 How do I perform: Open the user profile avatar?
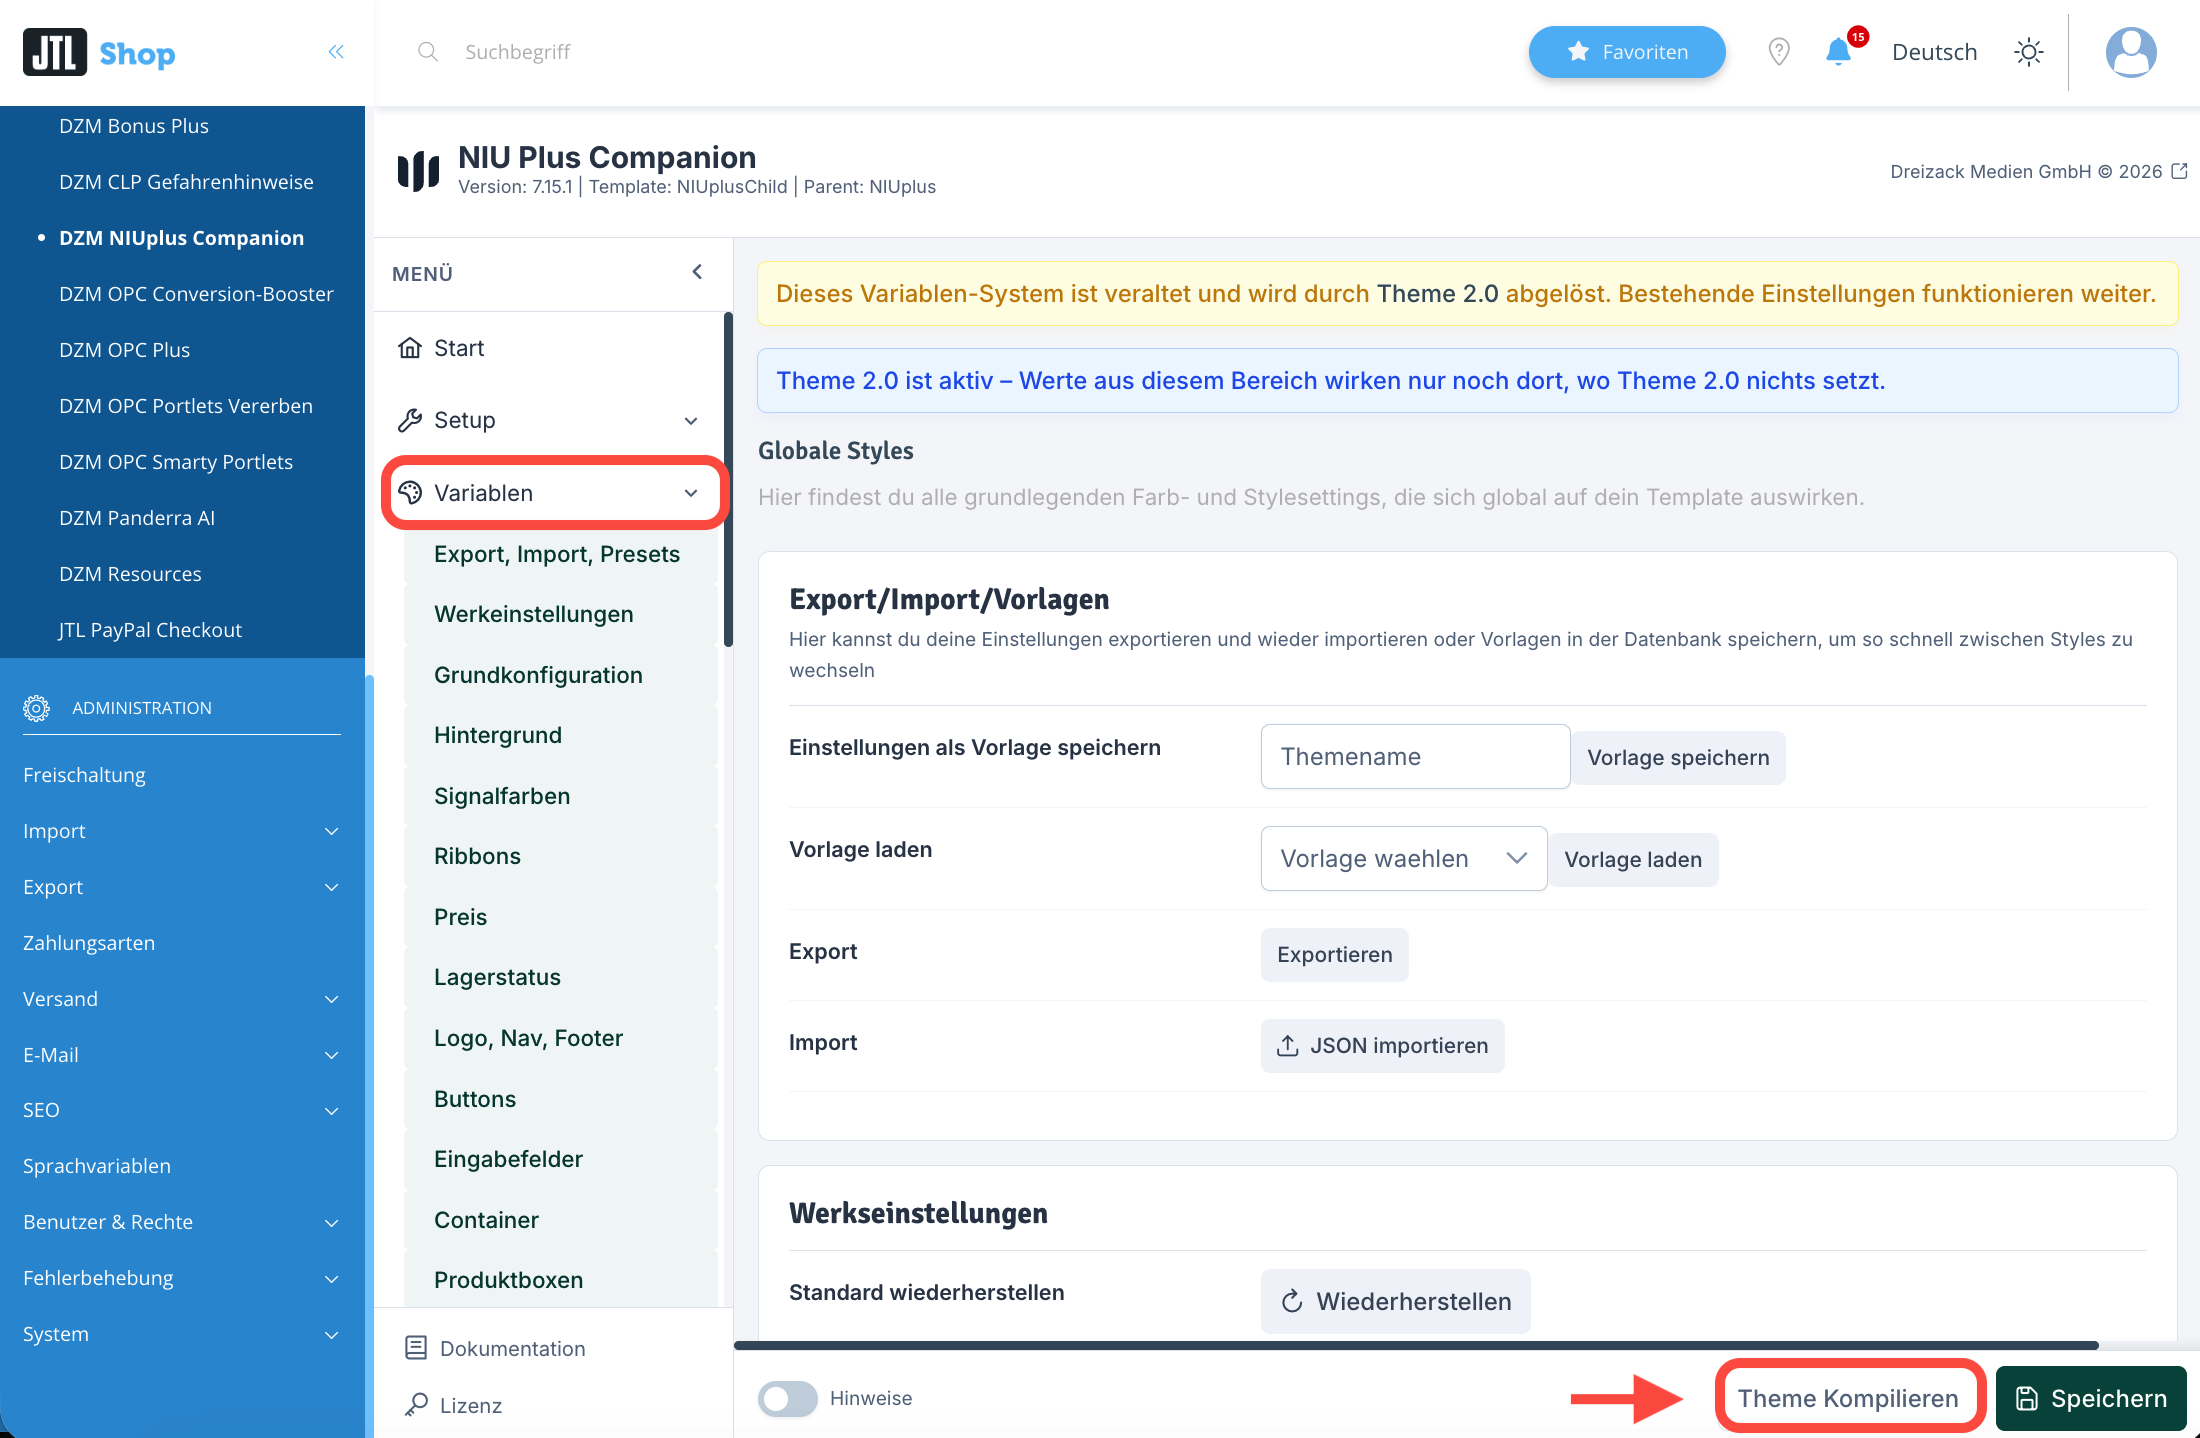click(2131, 52)
